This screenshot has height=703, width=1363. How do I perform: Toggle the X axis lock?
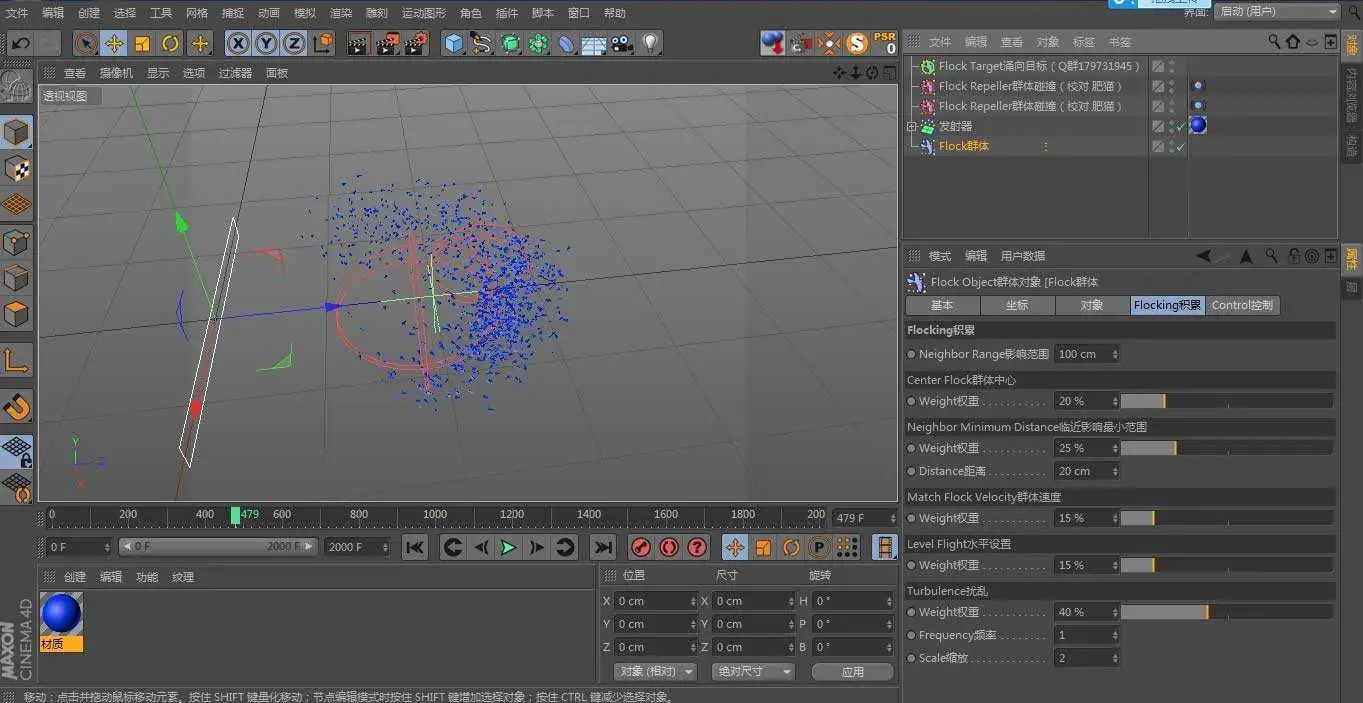(x=238, y=43)
